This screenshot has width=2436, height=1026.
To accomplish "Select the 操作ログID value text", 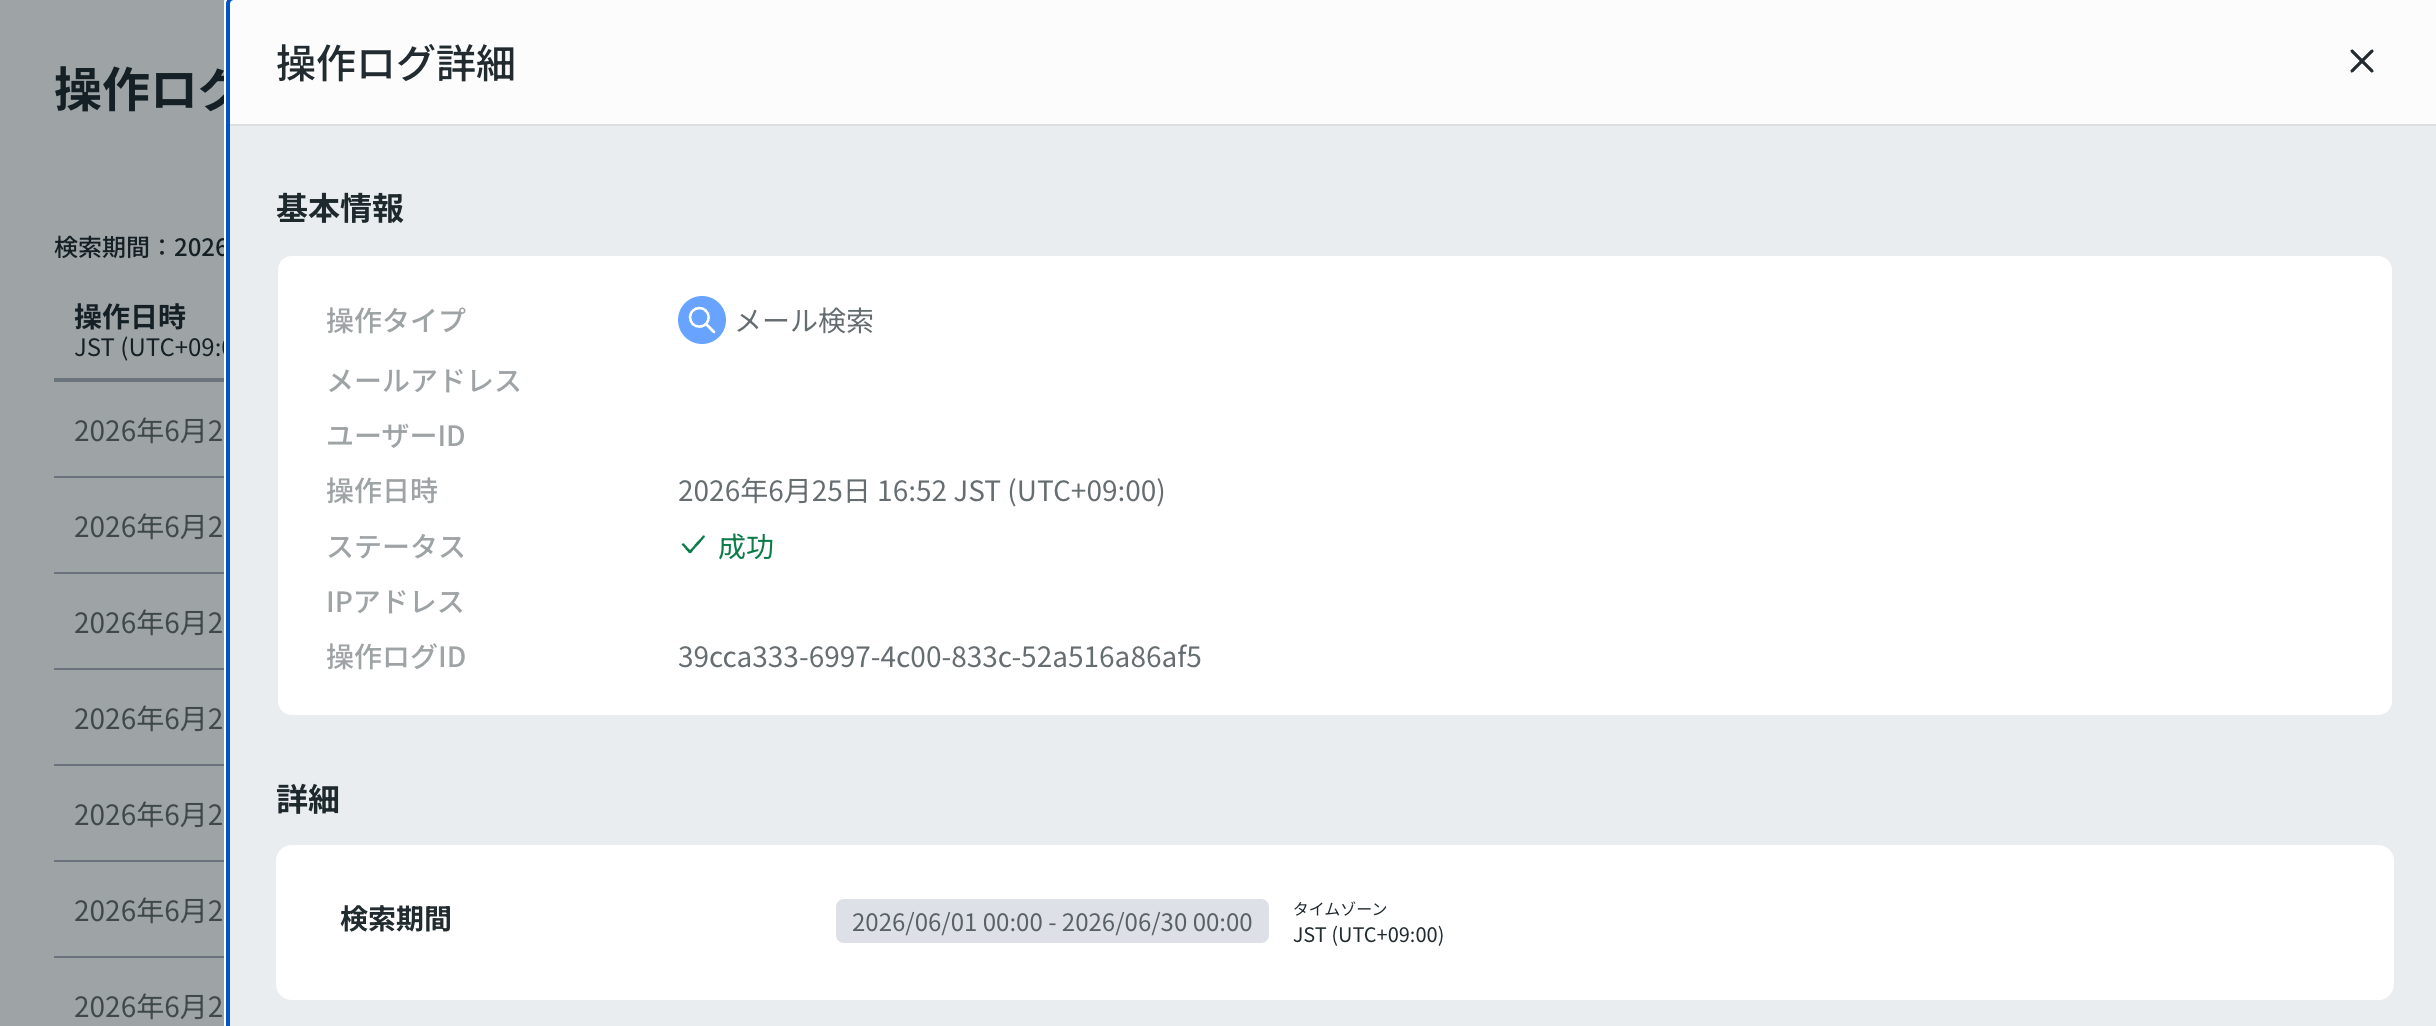I will pyautogui.click(x=939, y=657).
